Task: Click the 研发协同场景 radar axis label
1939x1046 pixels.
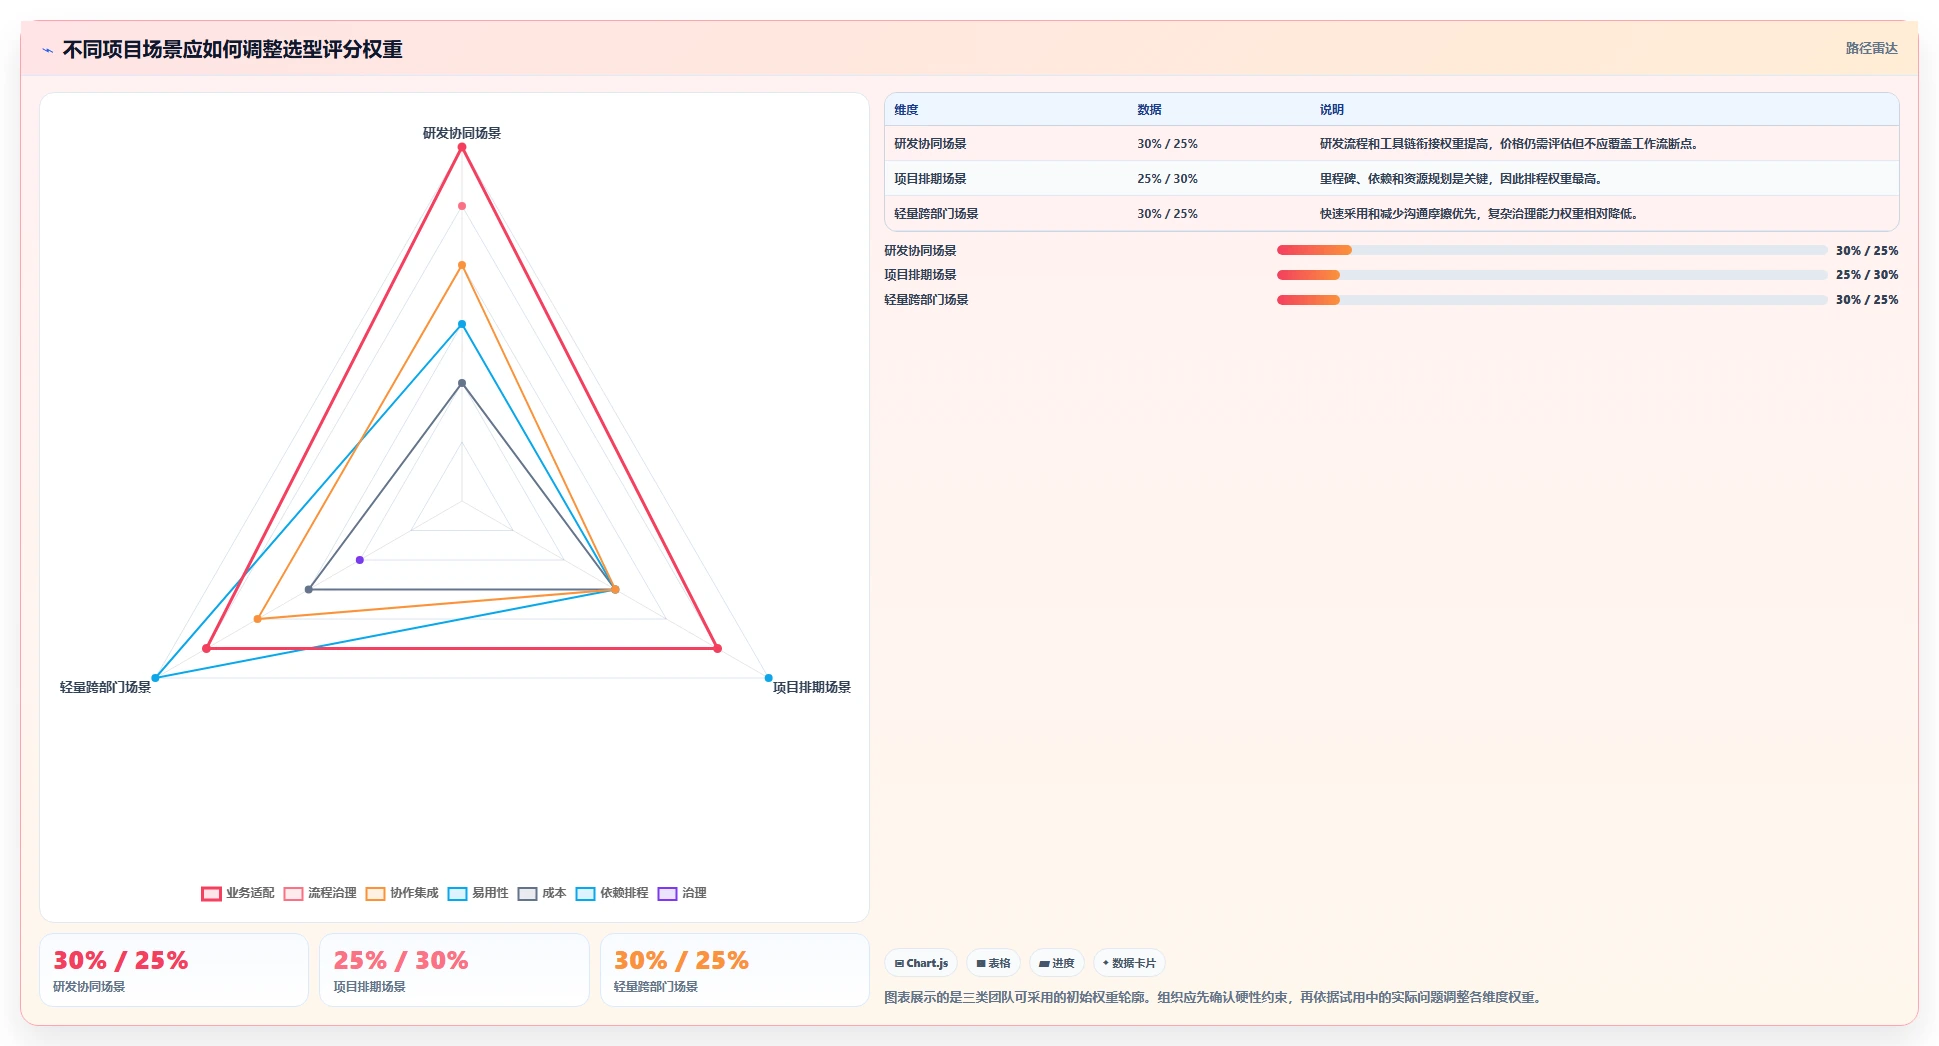Action: point(462,133)
